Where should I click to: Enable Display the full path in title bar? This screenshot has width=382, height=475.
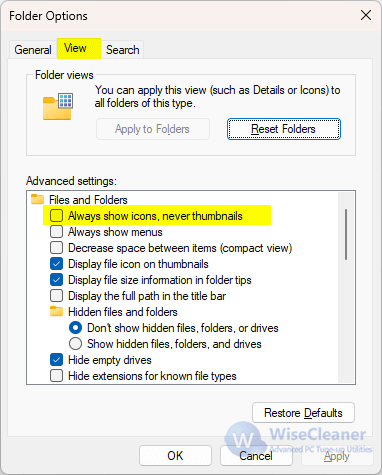(57, 296)
